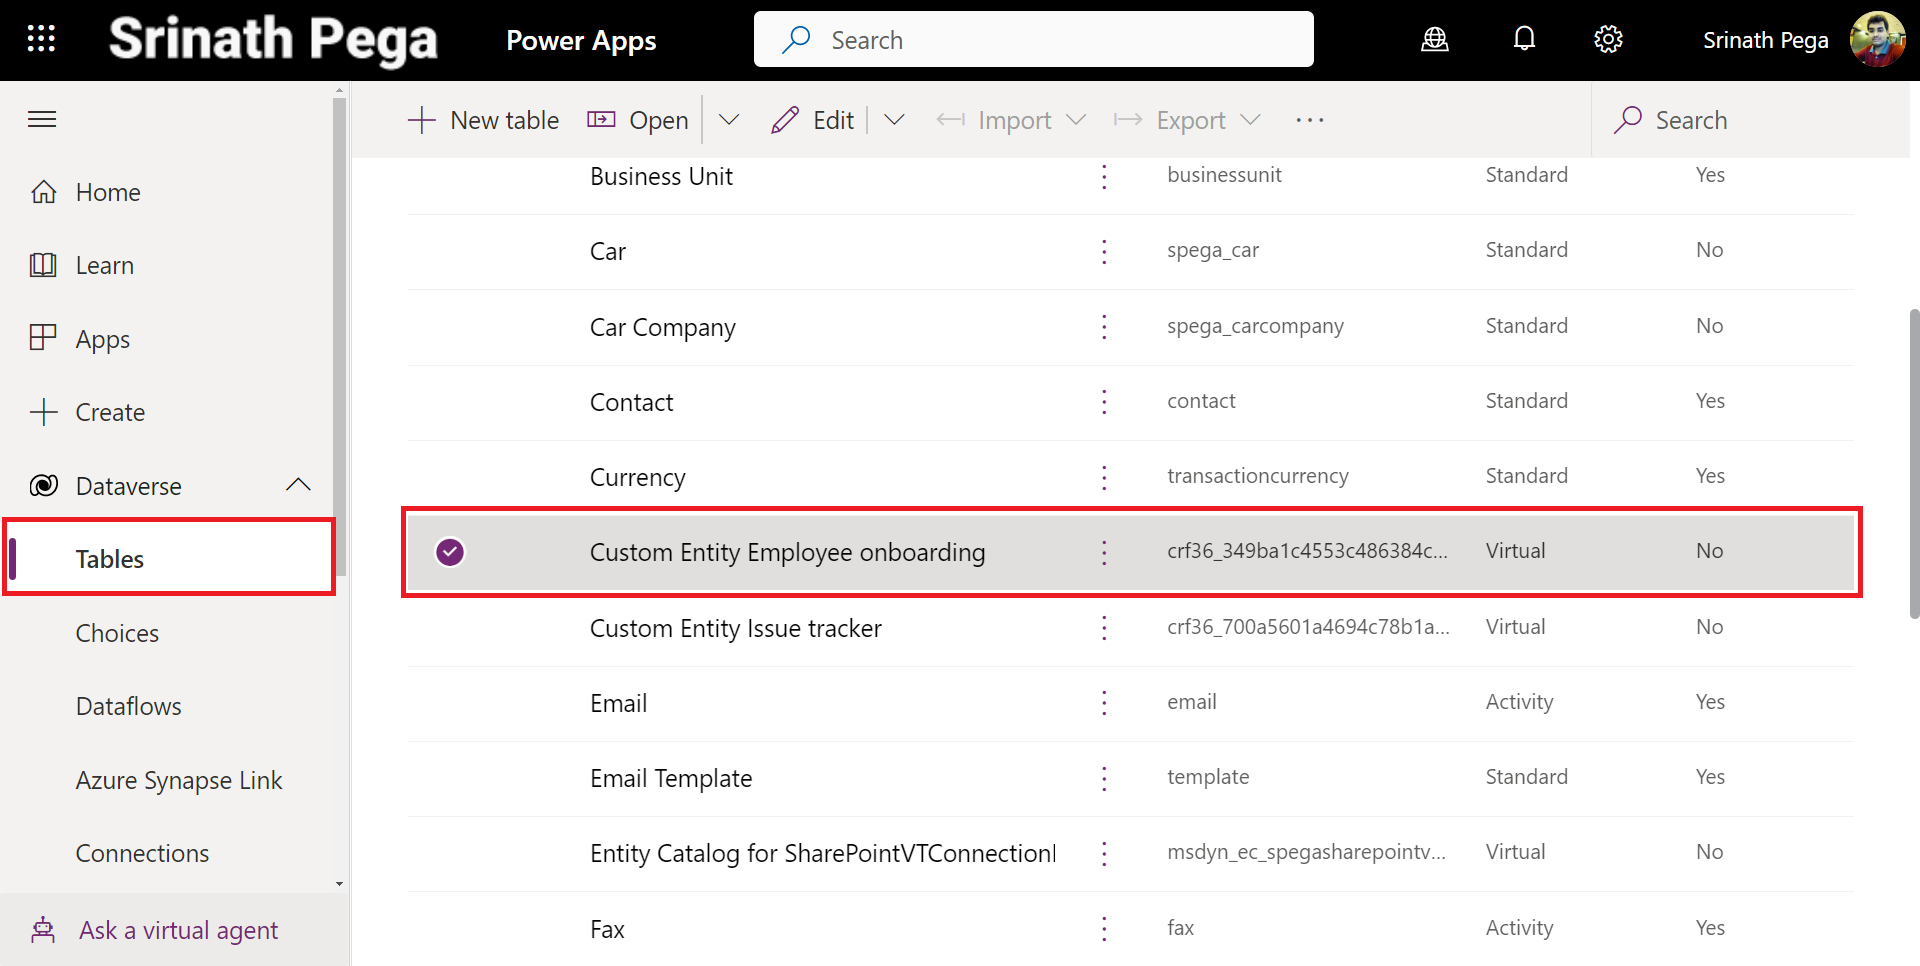
Task: Click the New table button
Action: pos(484,120)
